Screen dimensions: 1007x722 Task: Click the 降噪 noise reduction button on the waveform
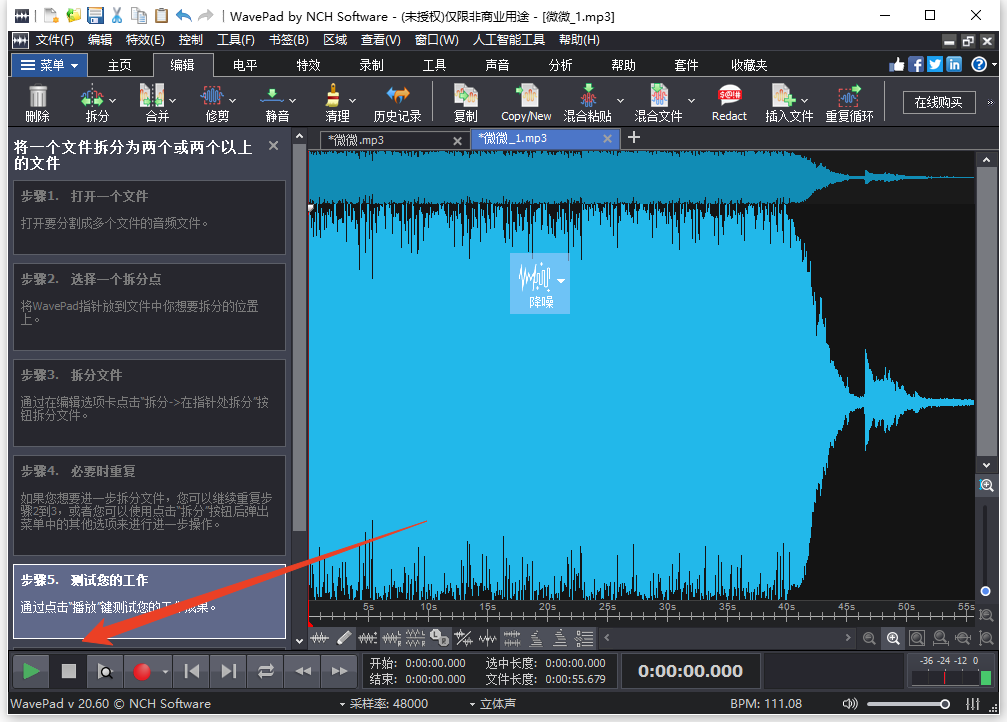(x=539, y=283)
